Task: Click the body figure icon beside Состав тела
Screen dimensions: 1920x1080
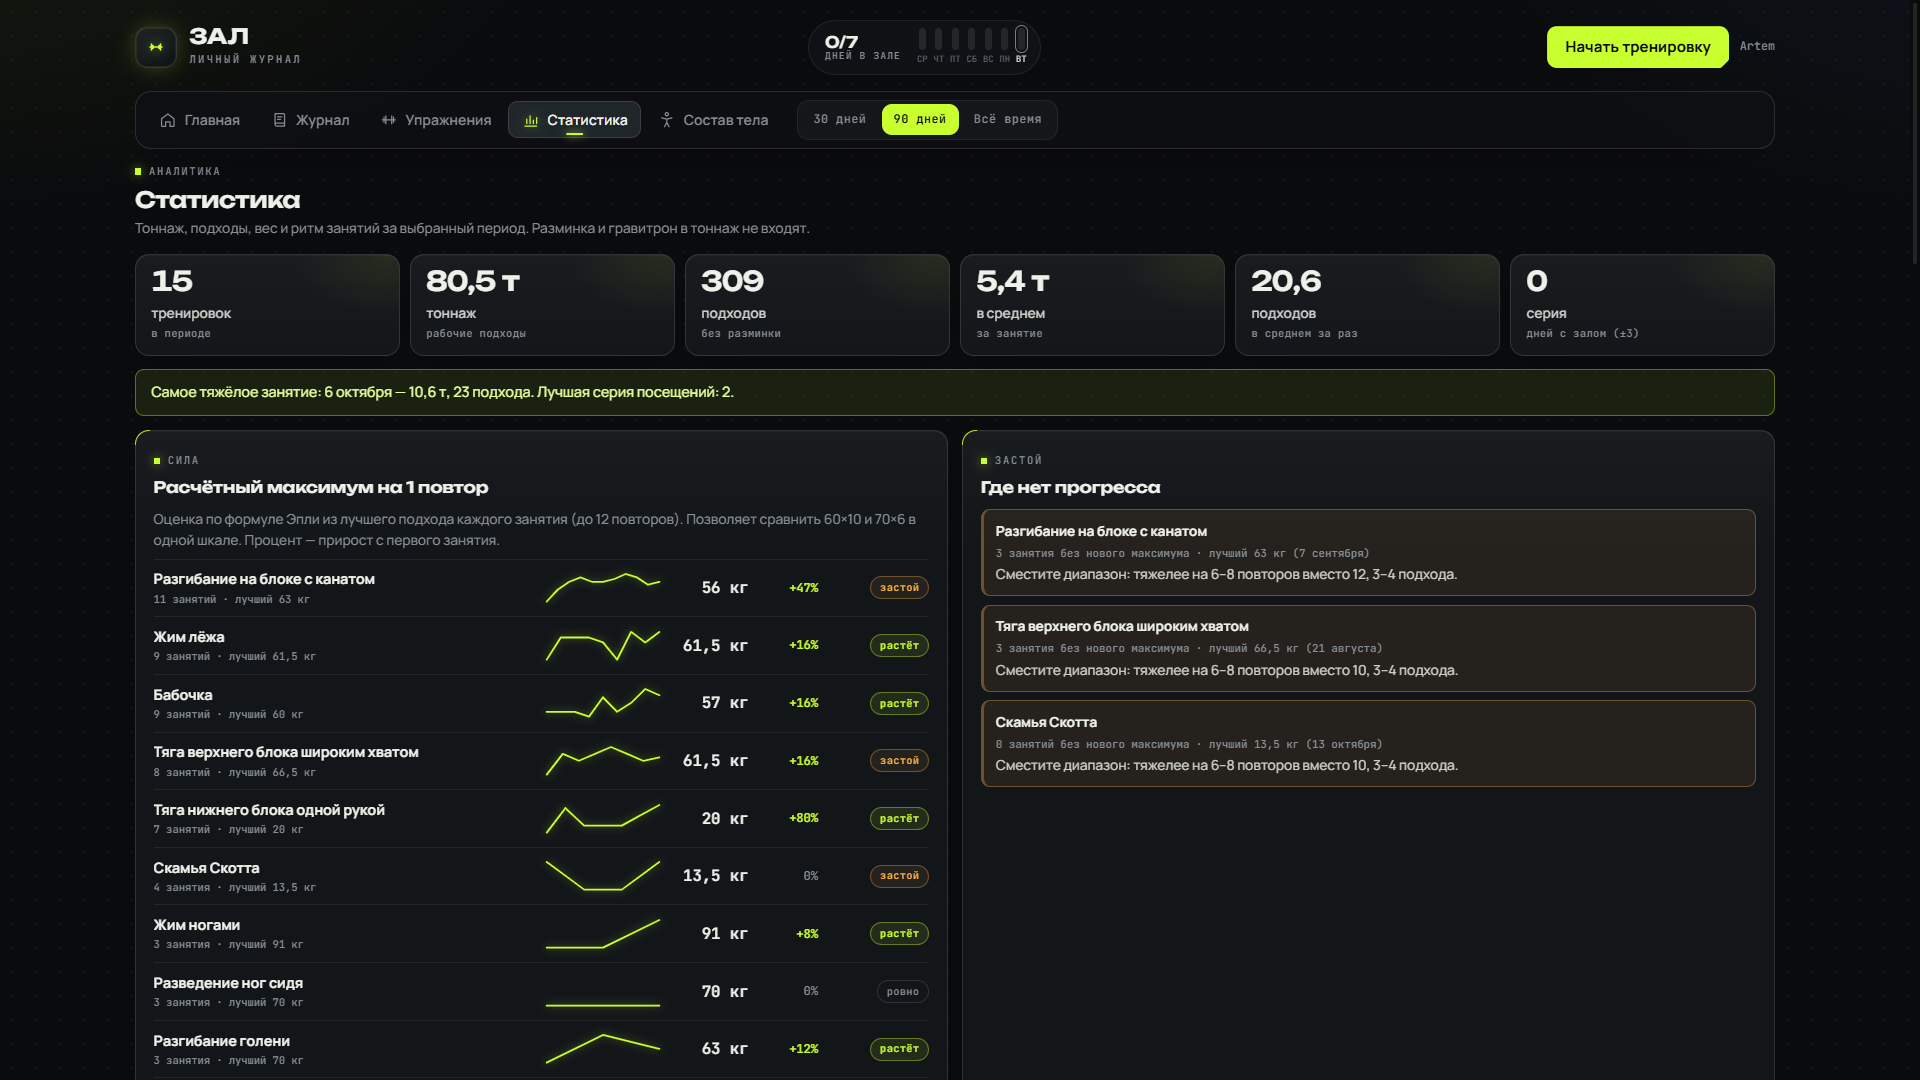Action: (x=667, y=120)
